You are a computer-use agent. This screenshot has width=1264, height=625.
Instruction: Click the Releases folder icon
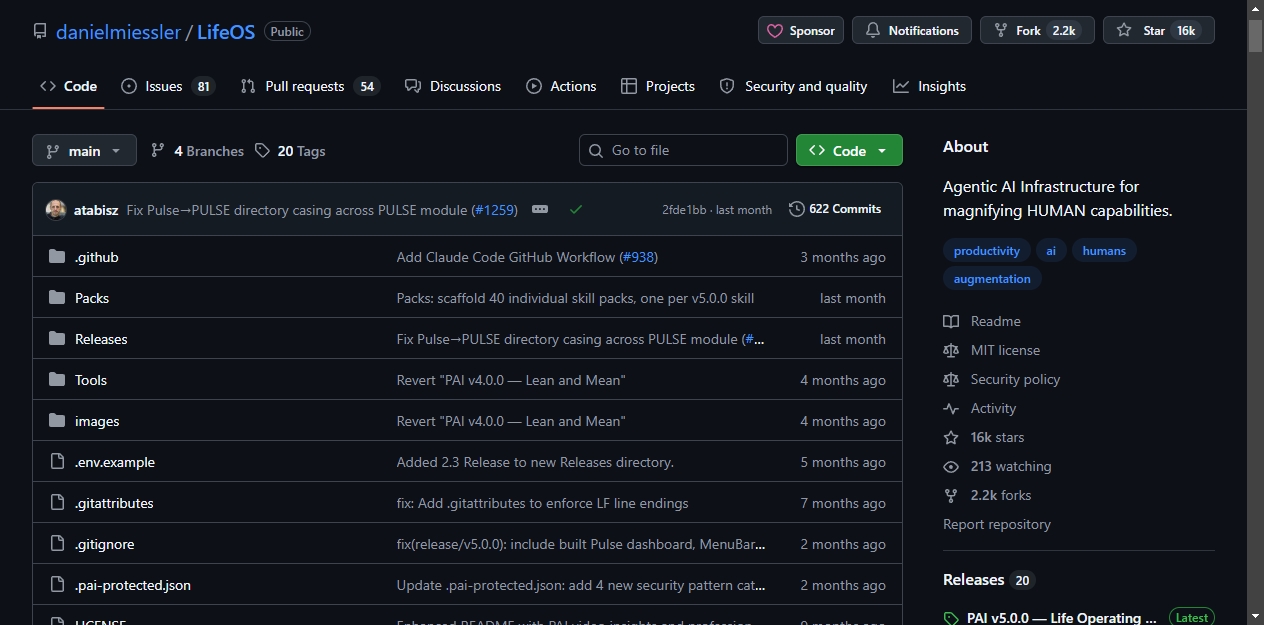(x=57, y=339)
